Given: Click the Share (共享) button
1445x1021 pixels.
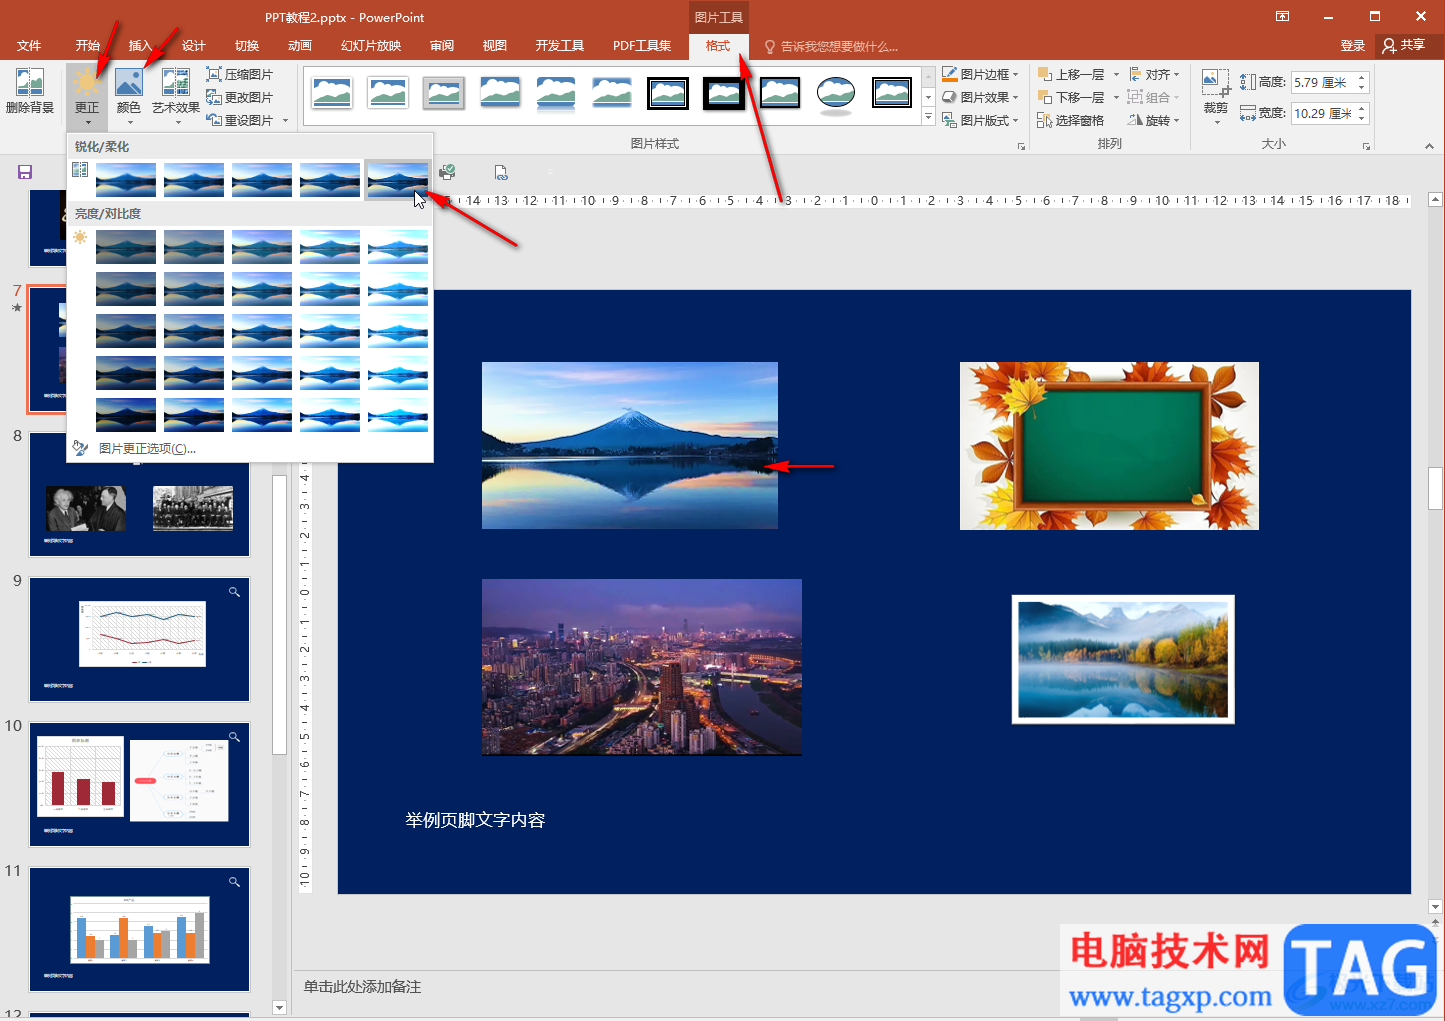Looking at the screenshot, I should pos(1405,46).
